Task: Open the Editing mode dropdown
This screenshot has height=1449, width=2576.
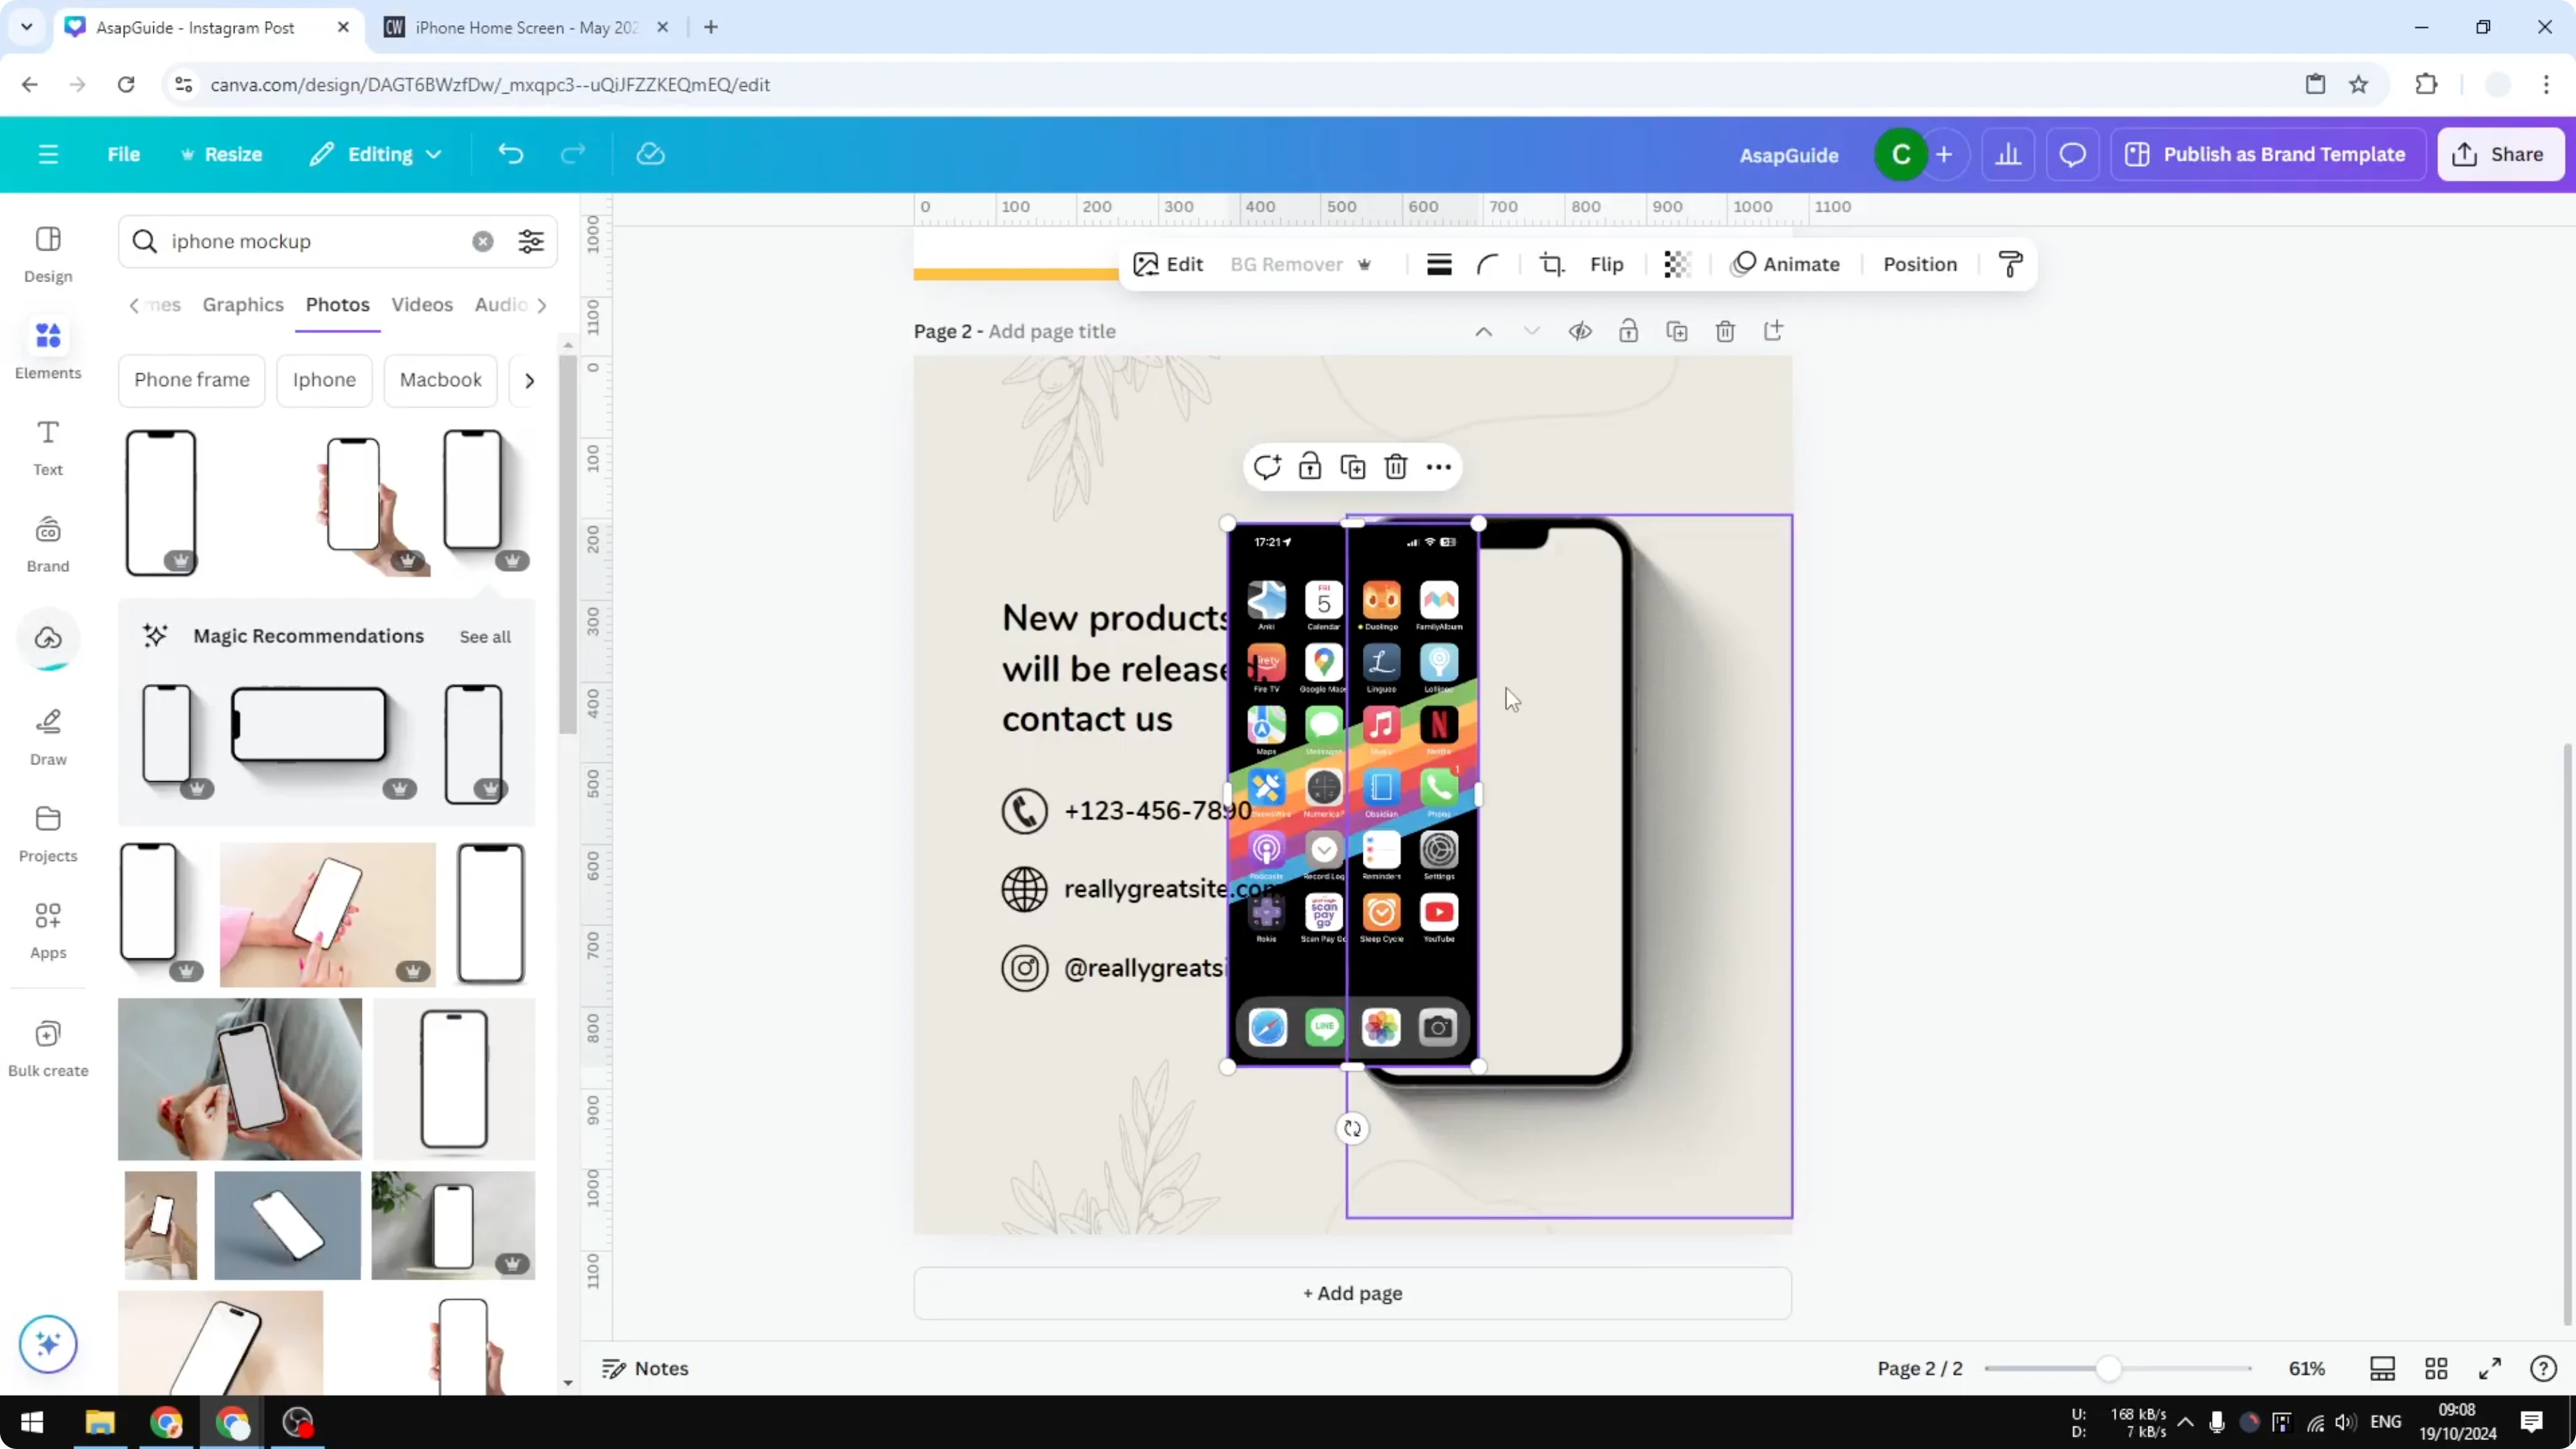Action: click(376, 154)
